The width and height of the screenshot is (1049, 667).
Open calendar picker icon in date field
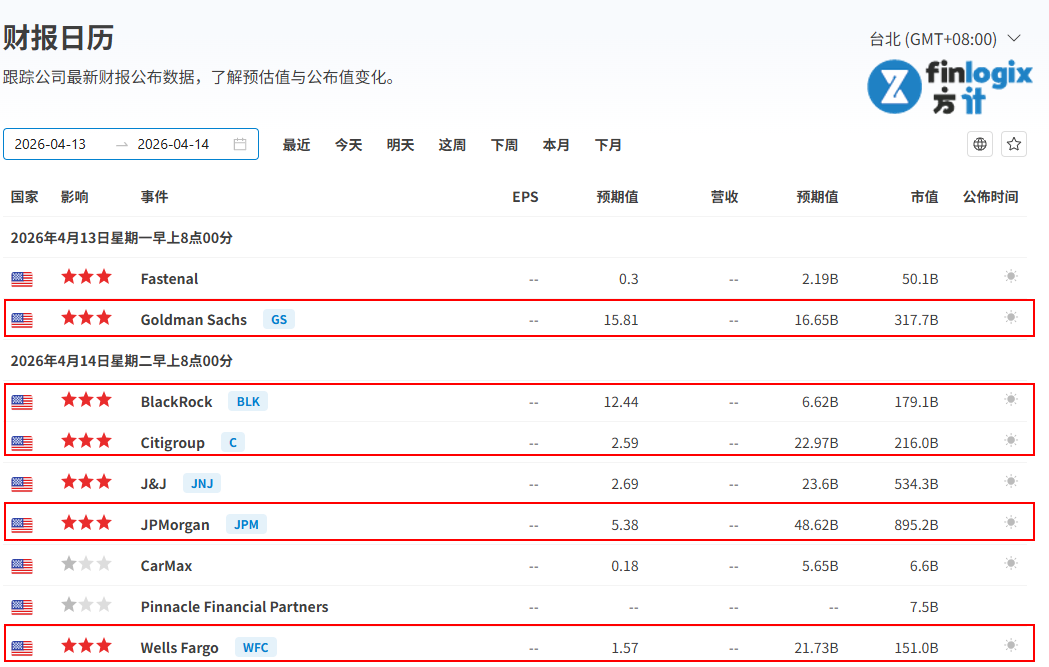(240, 144)
